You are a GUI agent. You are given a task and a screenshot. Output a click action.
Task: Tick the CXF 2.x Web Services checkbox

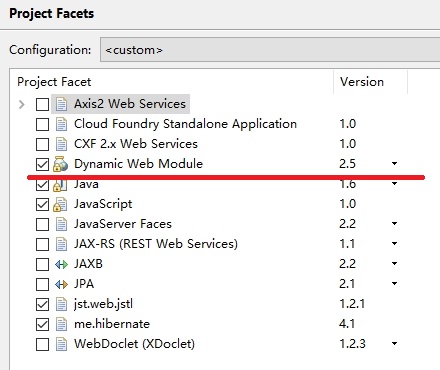coord(42,145)
